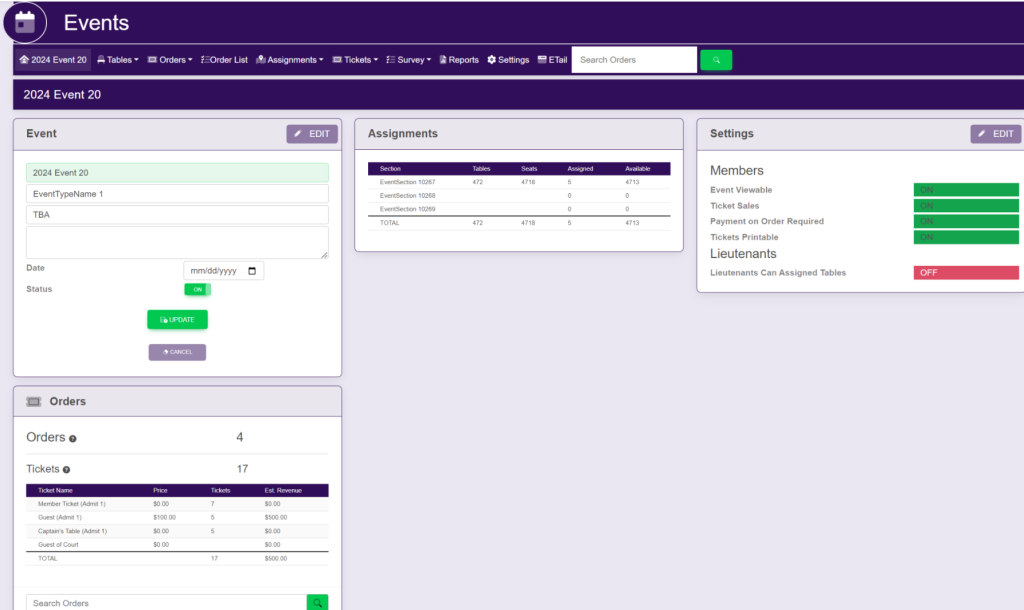Click Edit in the Settings panel
Screen dimensions: 1024x610
click(x=995, y=134)
